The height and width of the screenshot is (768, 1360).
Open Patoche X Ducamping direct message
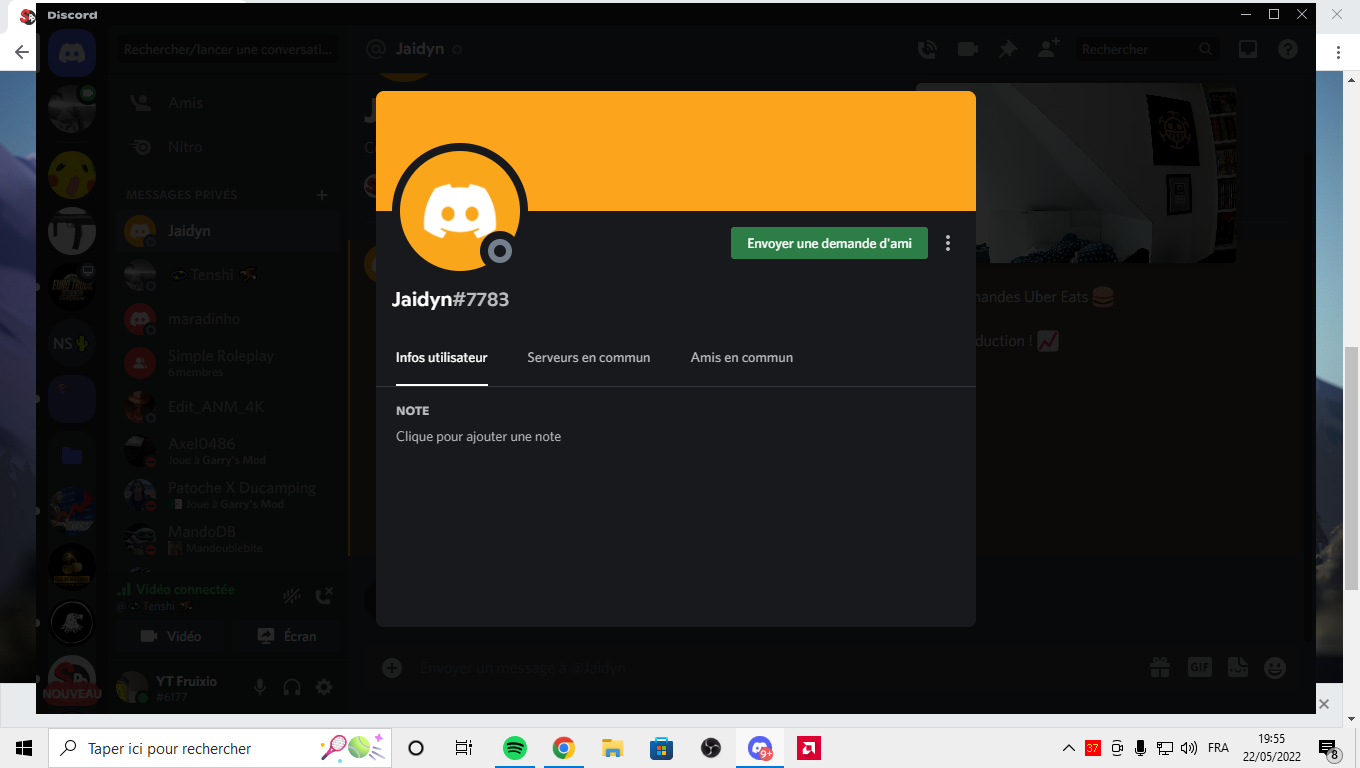tap(228, 495)
